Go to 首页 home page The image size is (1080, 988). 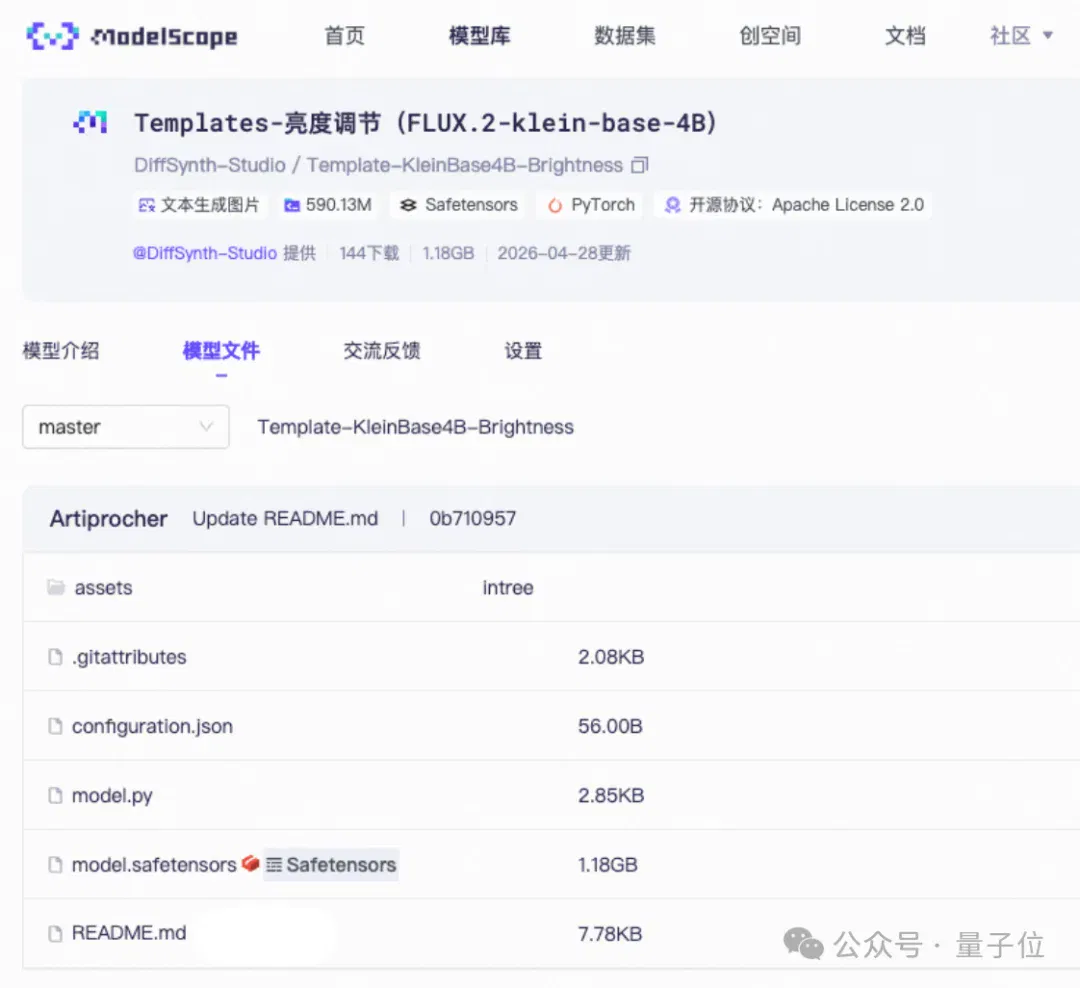(x=344, y=36)
